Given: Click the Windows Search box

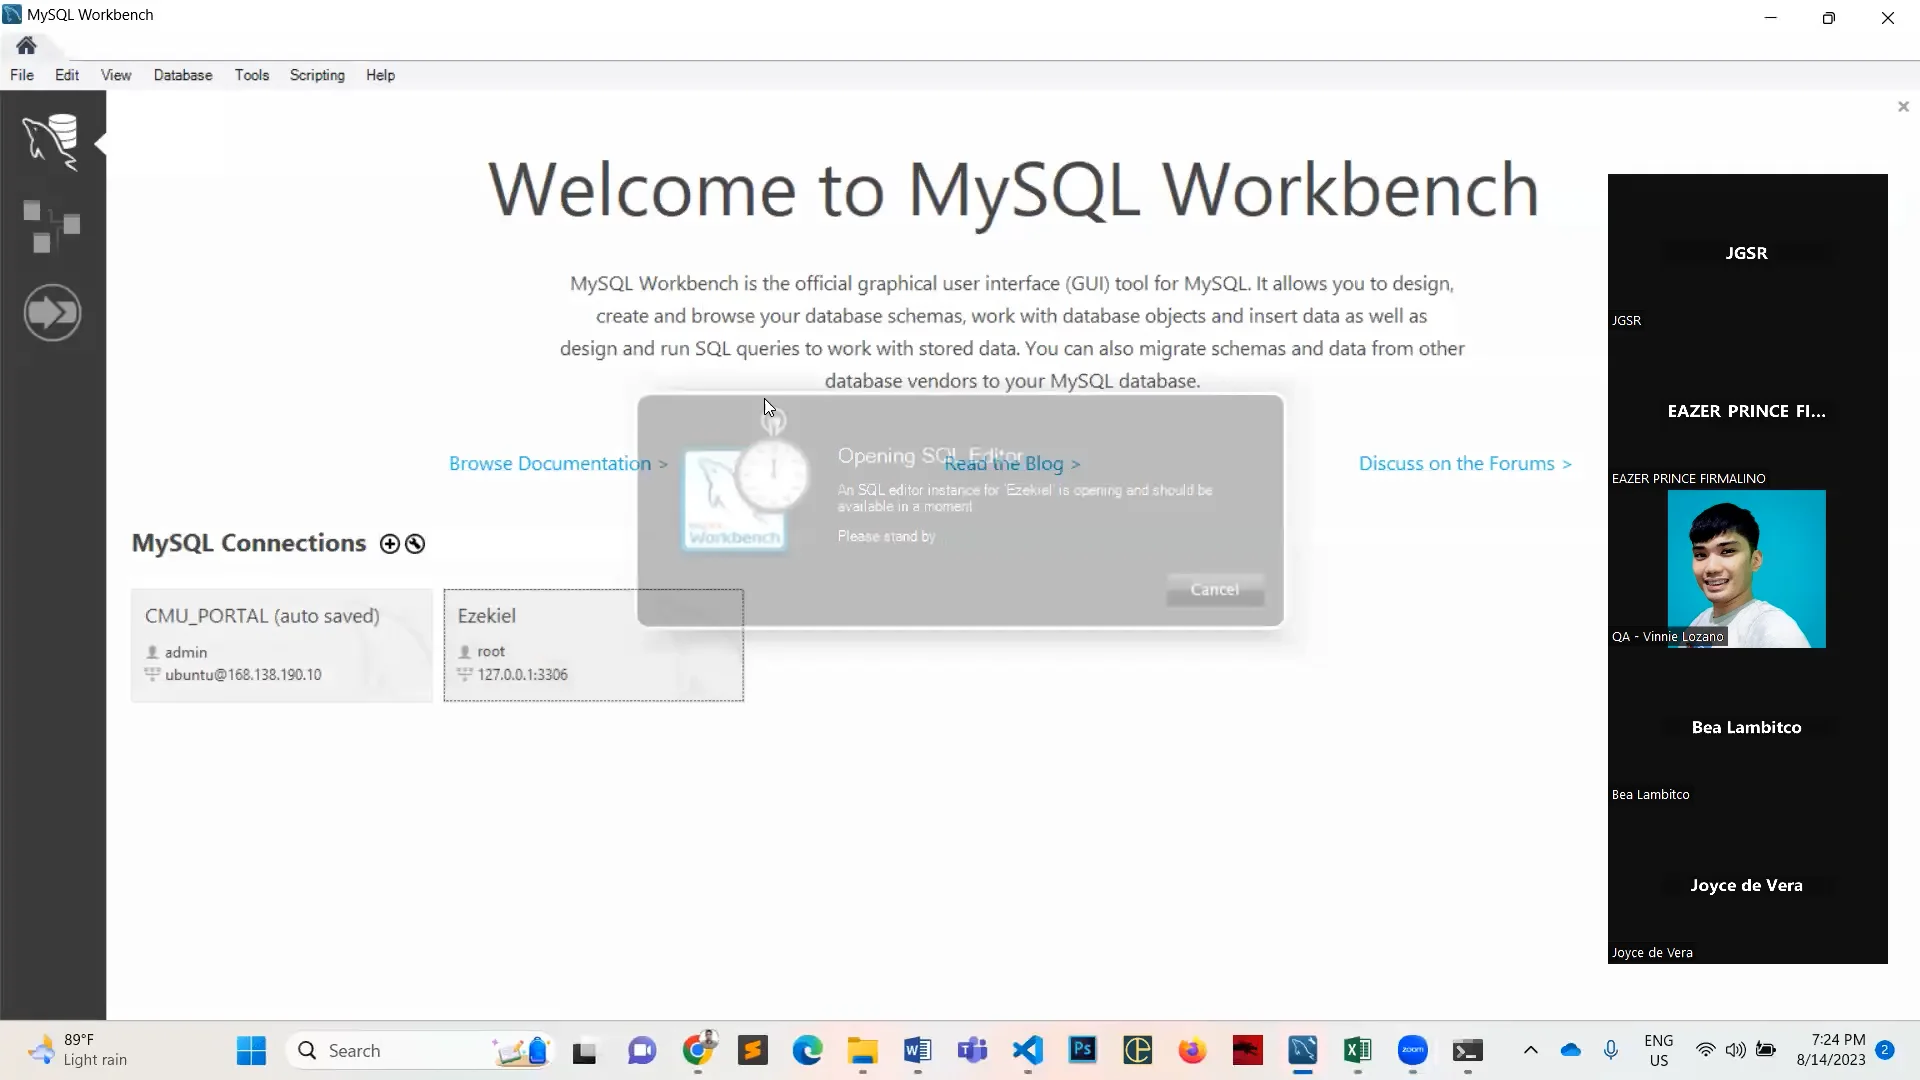Looking at the screenshot, I should coord(400,1050).
